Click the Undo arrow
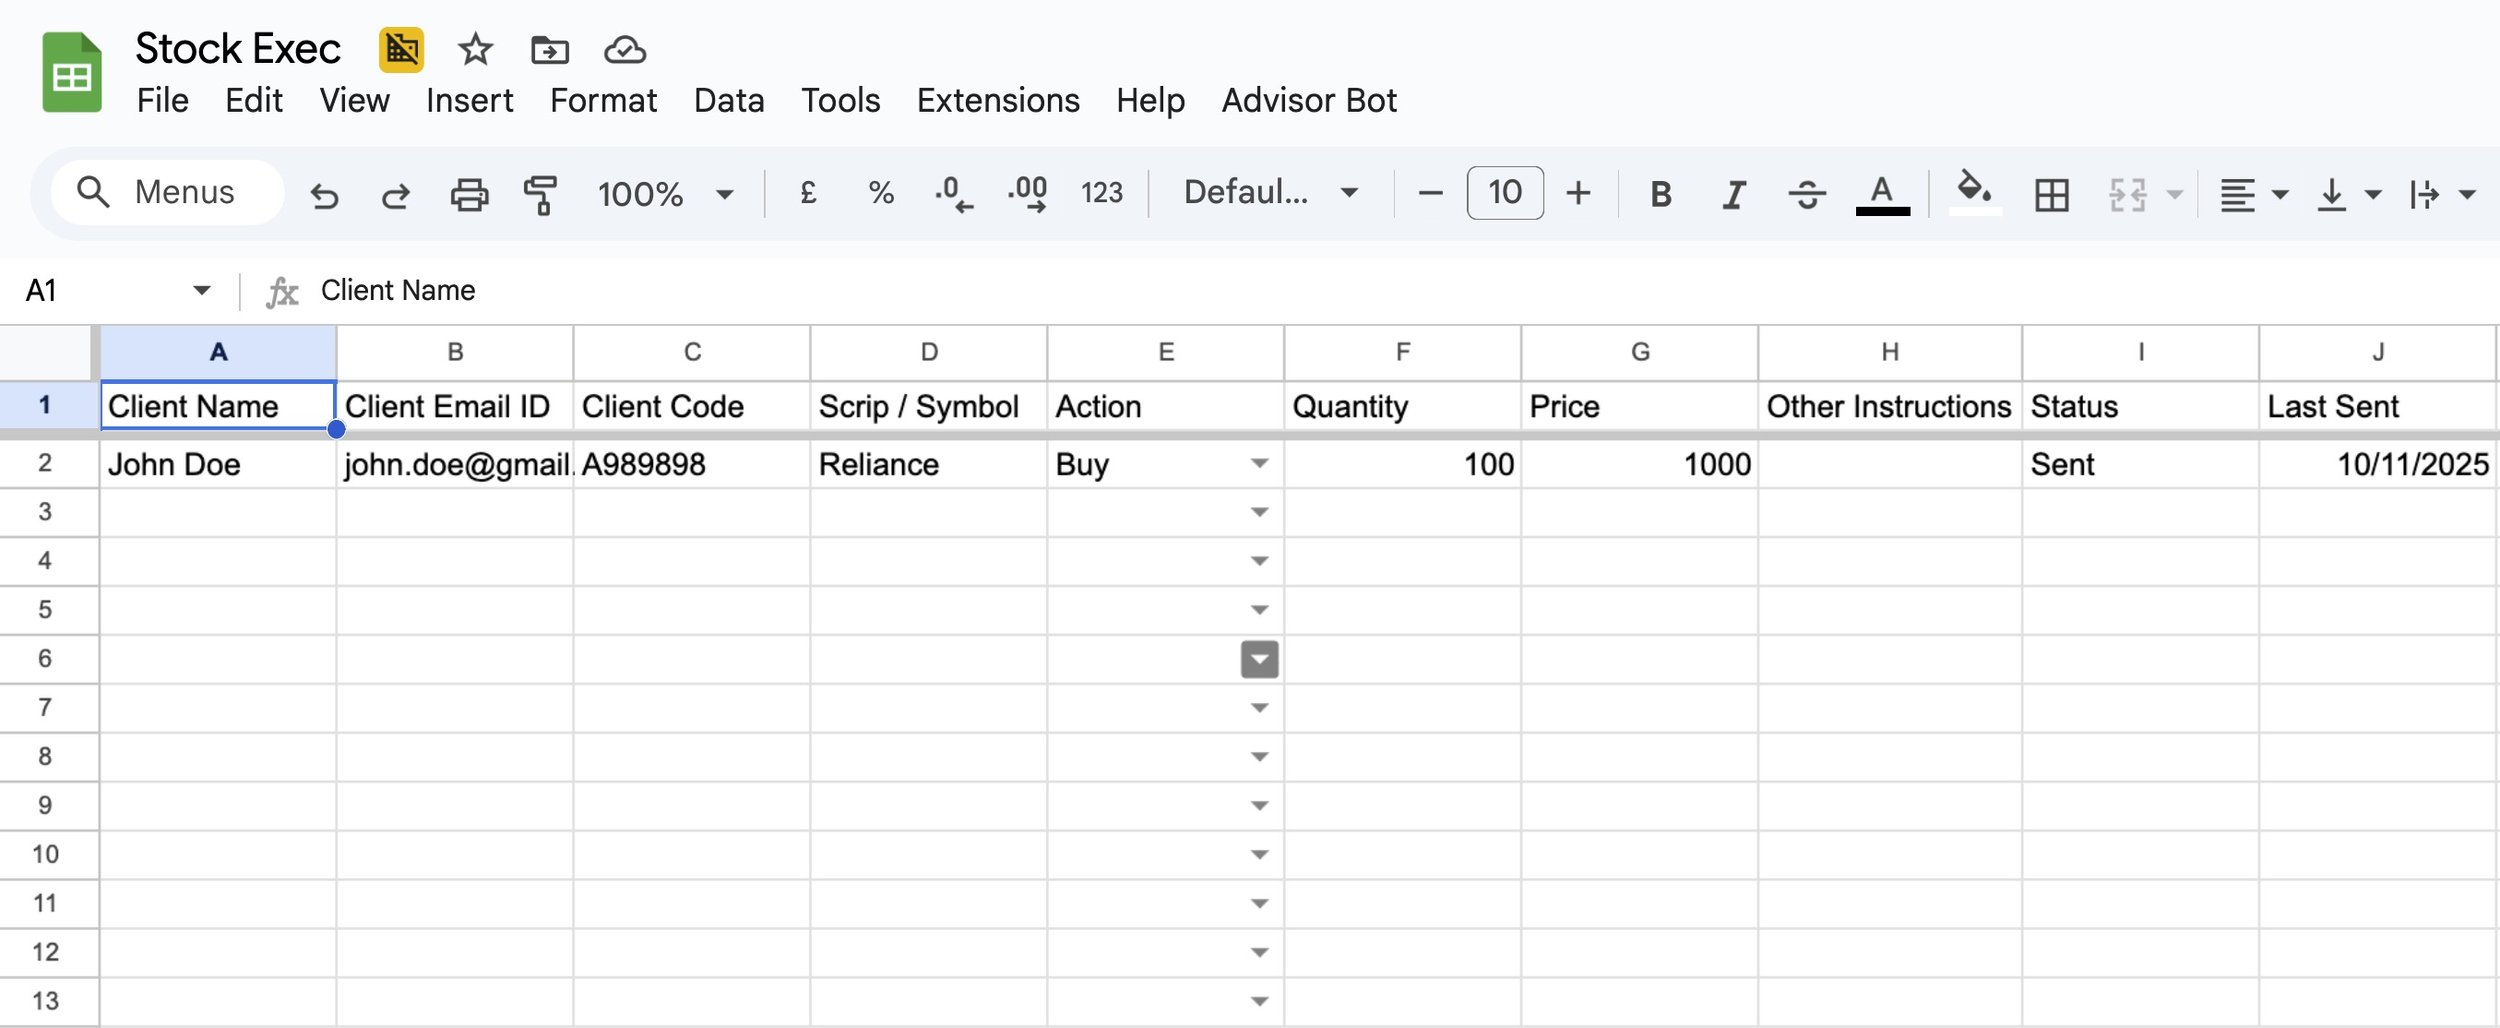 coord(324,194)
